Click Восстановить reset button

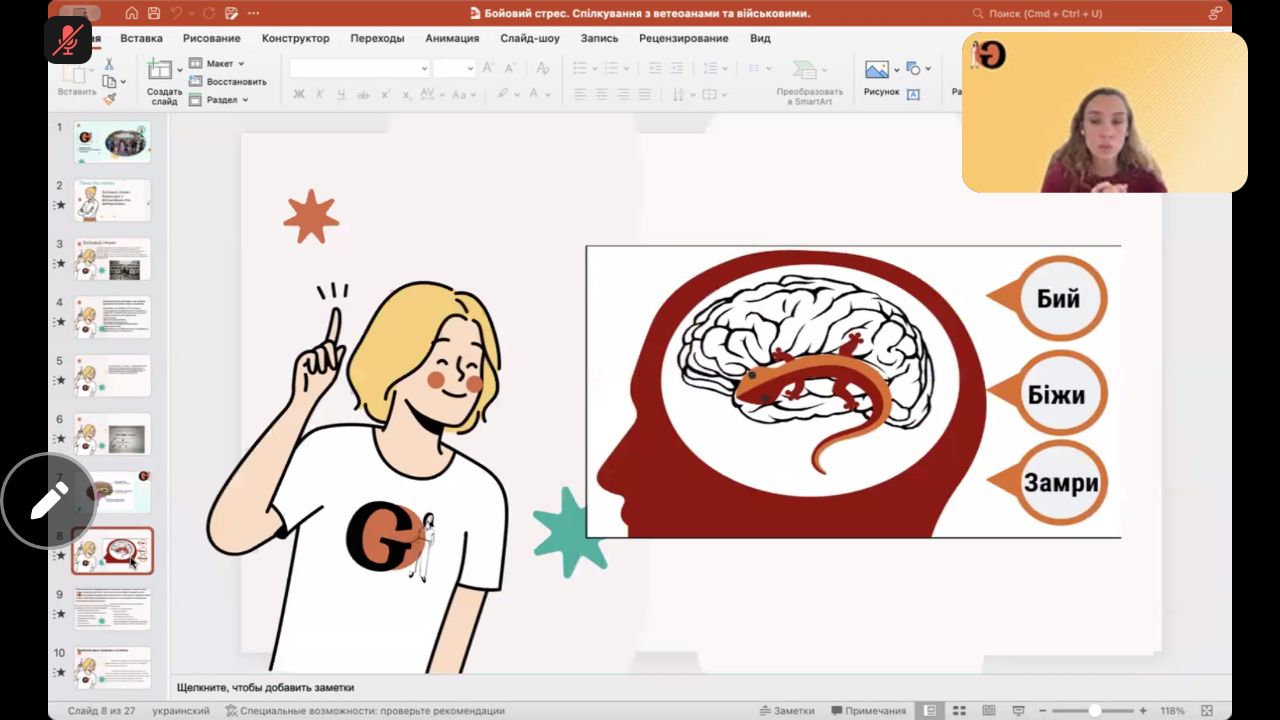[x=228, y=82]
